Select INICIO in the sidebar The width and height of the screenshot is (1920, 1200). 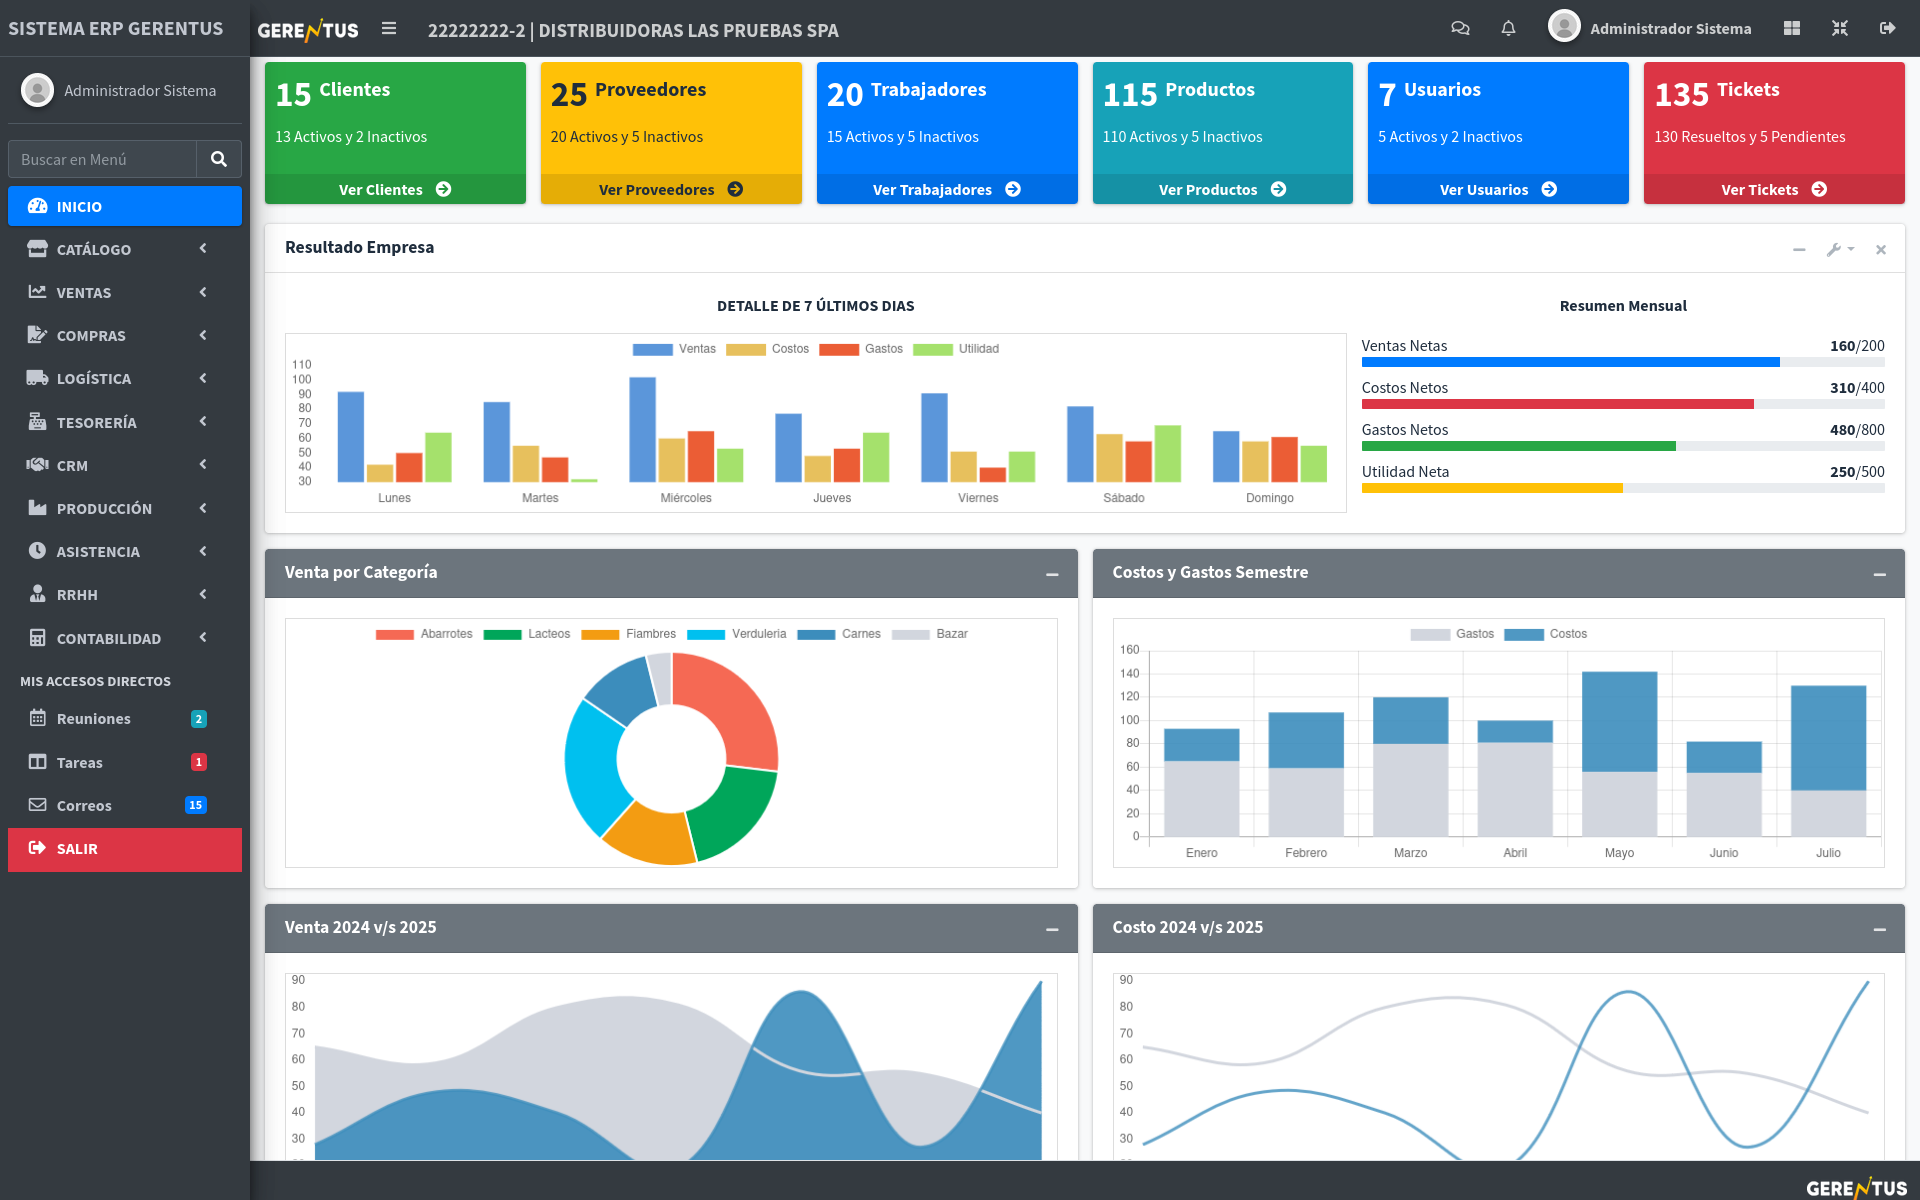(x=125, y=206)
